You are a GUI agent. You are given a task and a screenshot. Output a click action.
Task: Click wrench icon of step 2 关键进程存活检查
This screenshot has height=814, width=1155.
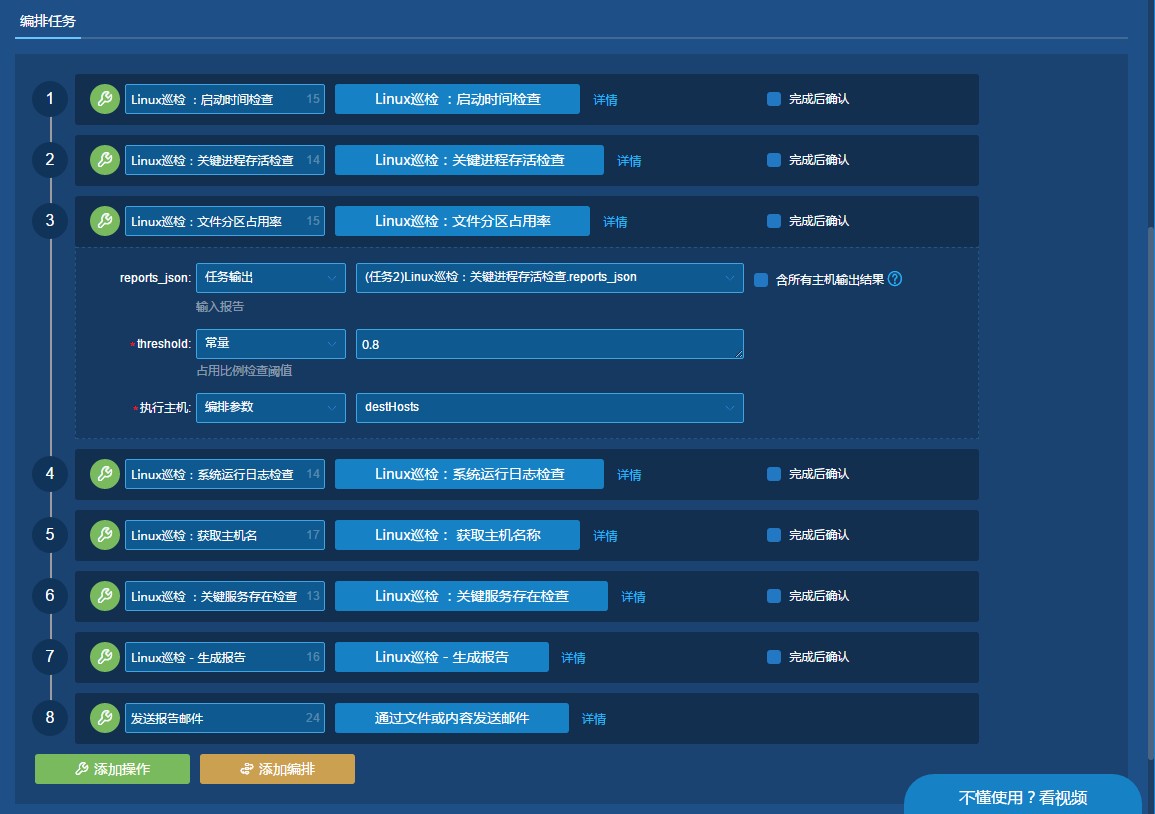click(x=105, y=160)
